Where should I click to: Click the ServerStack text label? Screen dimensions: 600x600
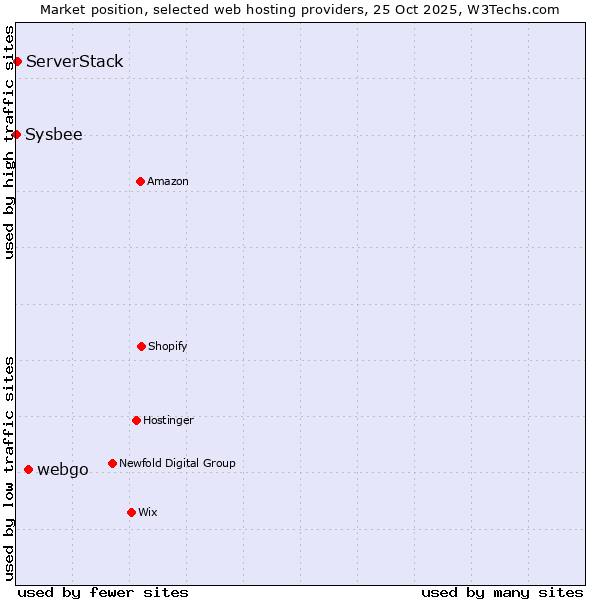tap(75, 62)
